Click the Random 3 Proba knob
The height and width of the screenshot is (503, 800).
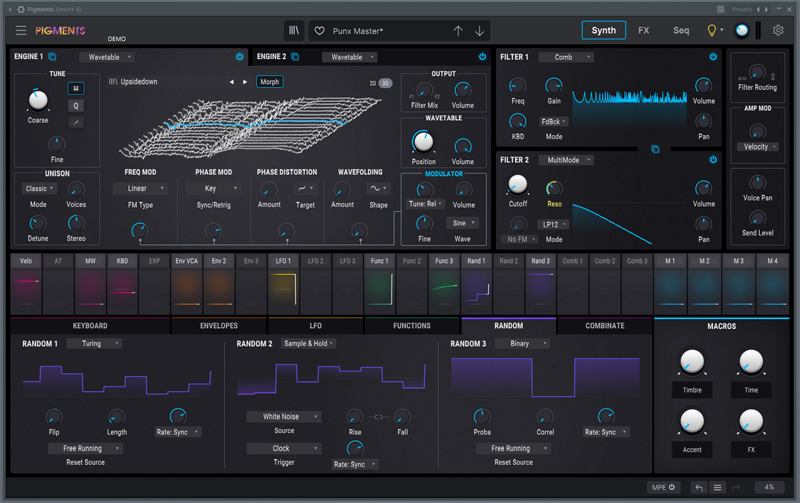click(482, 417)
